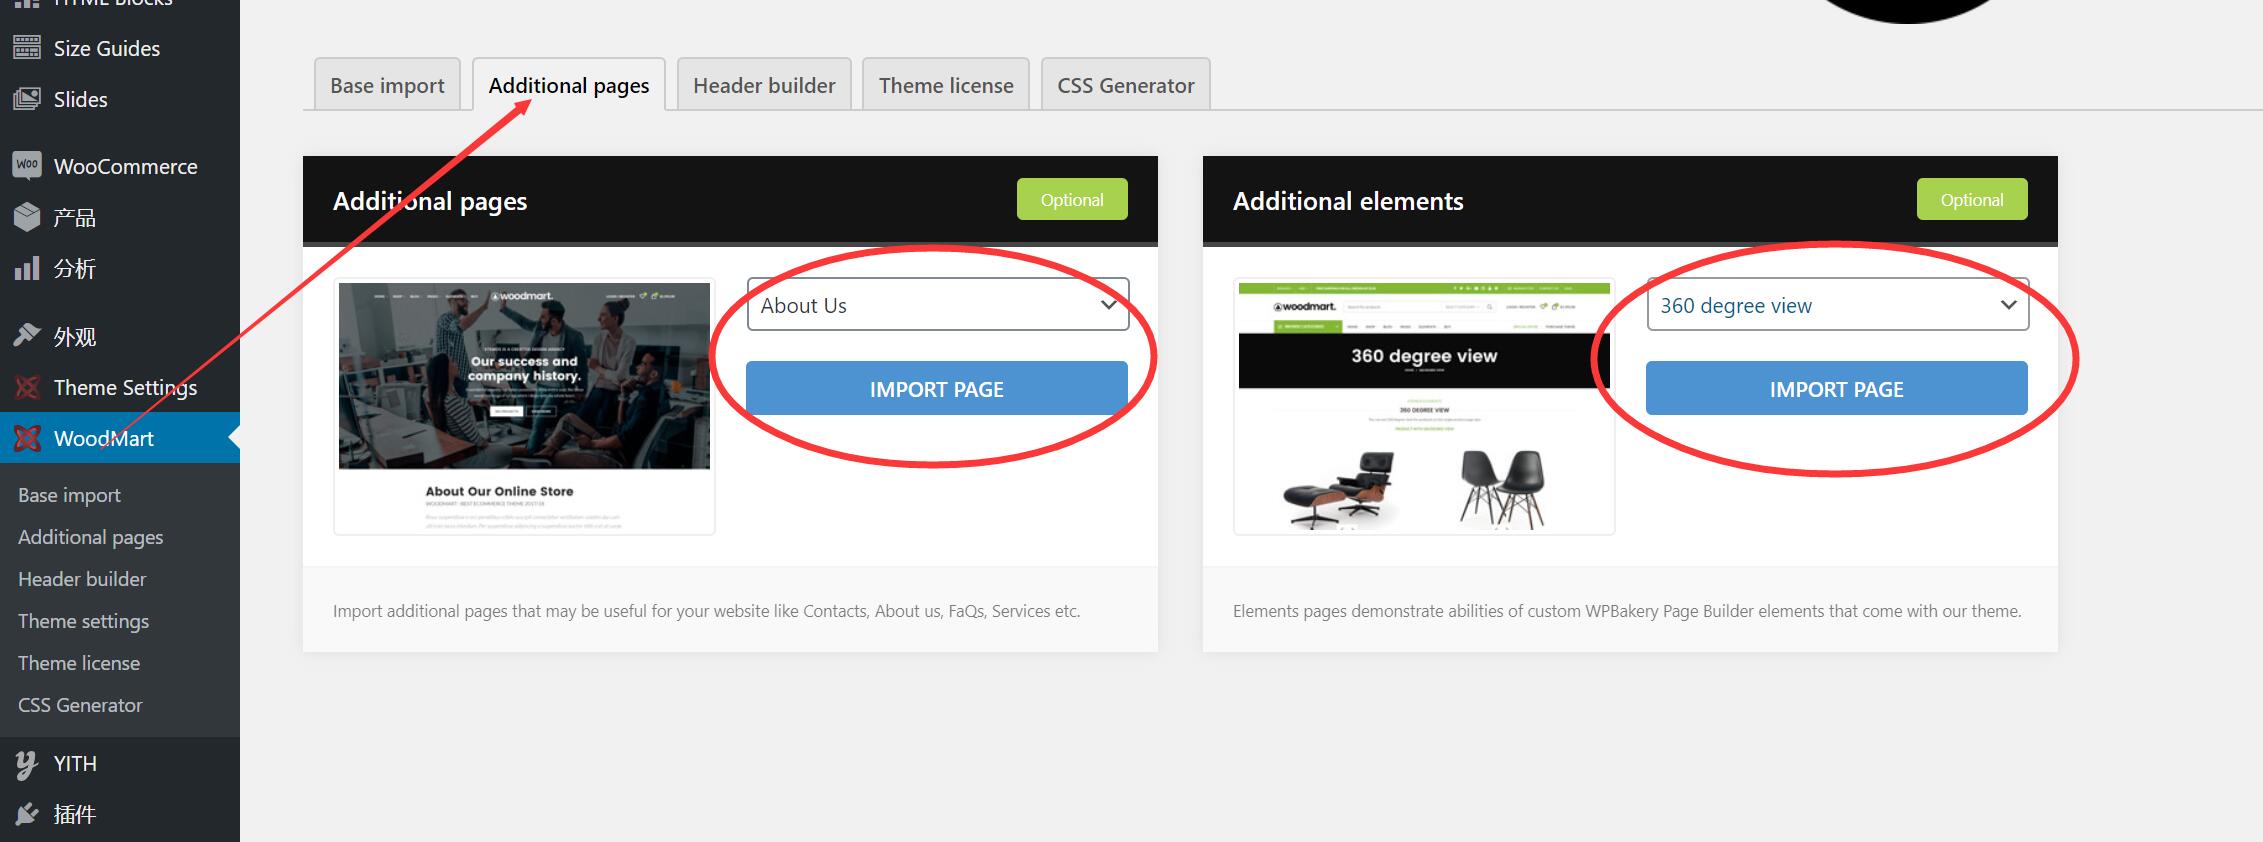This screenshot has width=2263, height=842.
Task: Click the 插件 plug icon
Action: (x=27, y=814)
